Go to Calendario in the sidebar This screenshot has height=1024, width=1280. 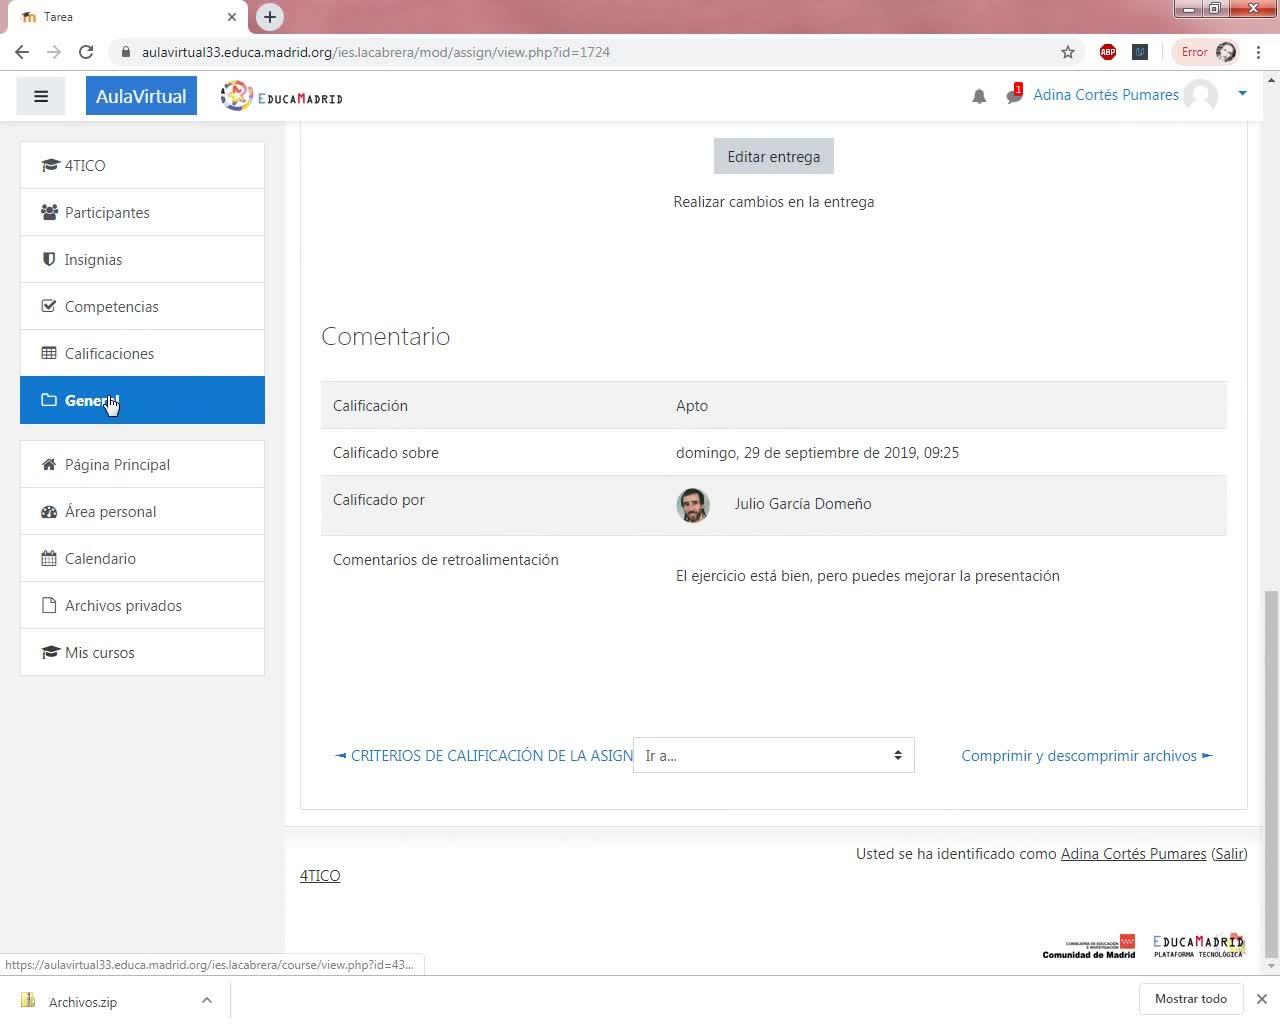tap(142, 558)
